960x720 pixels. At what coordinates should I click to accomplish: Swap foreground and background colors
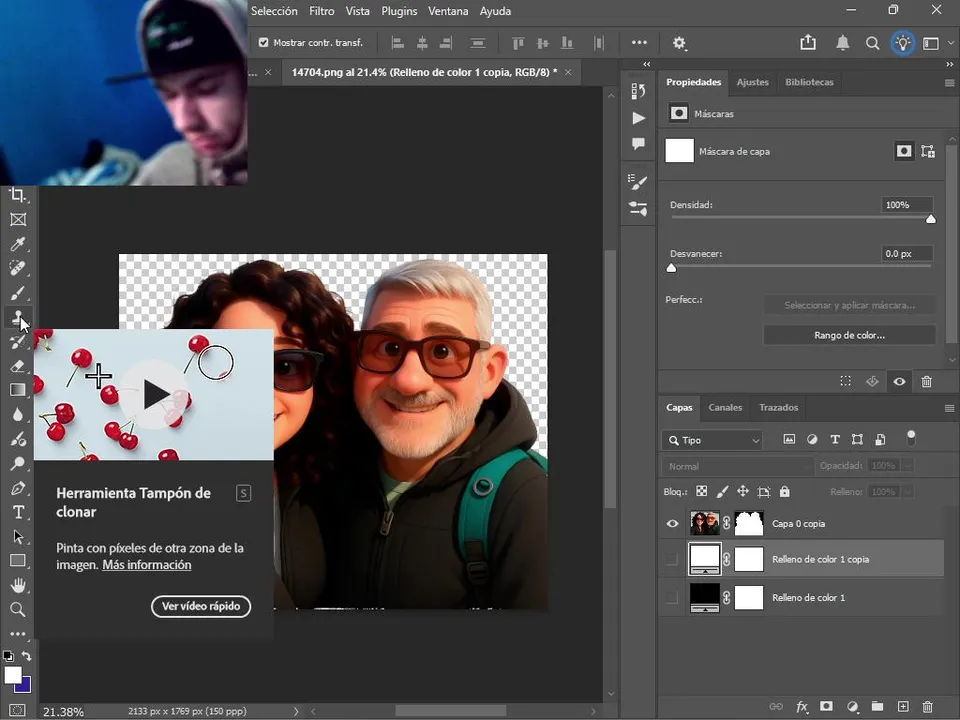pos(26,656)
